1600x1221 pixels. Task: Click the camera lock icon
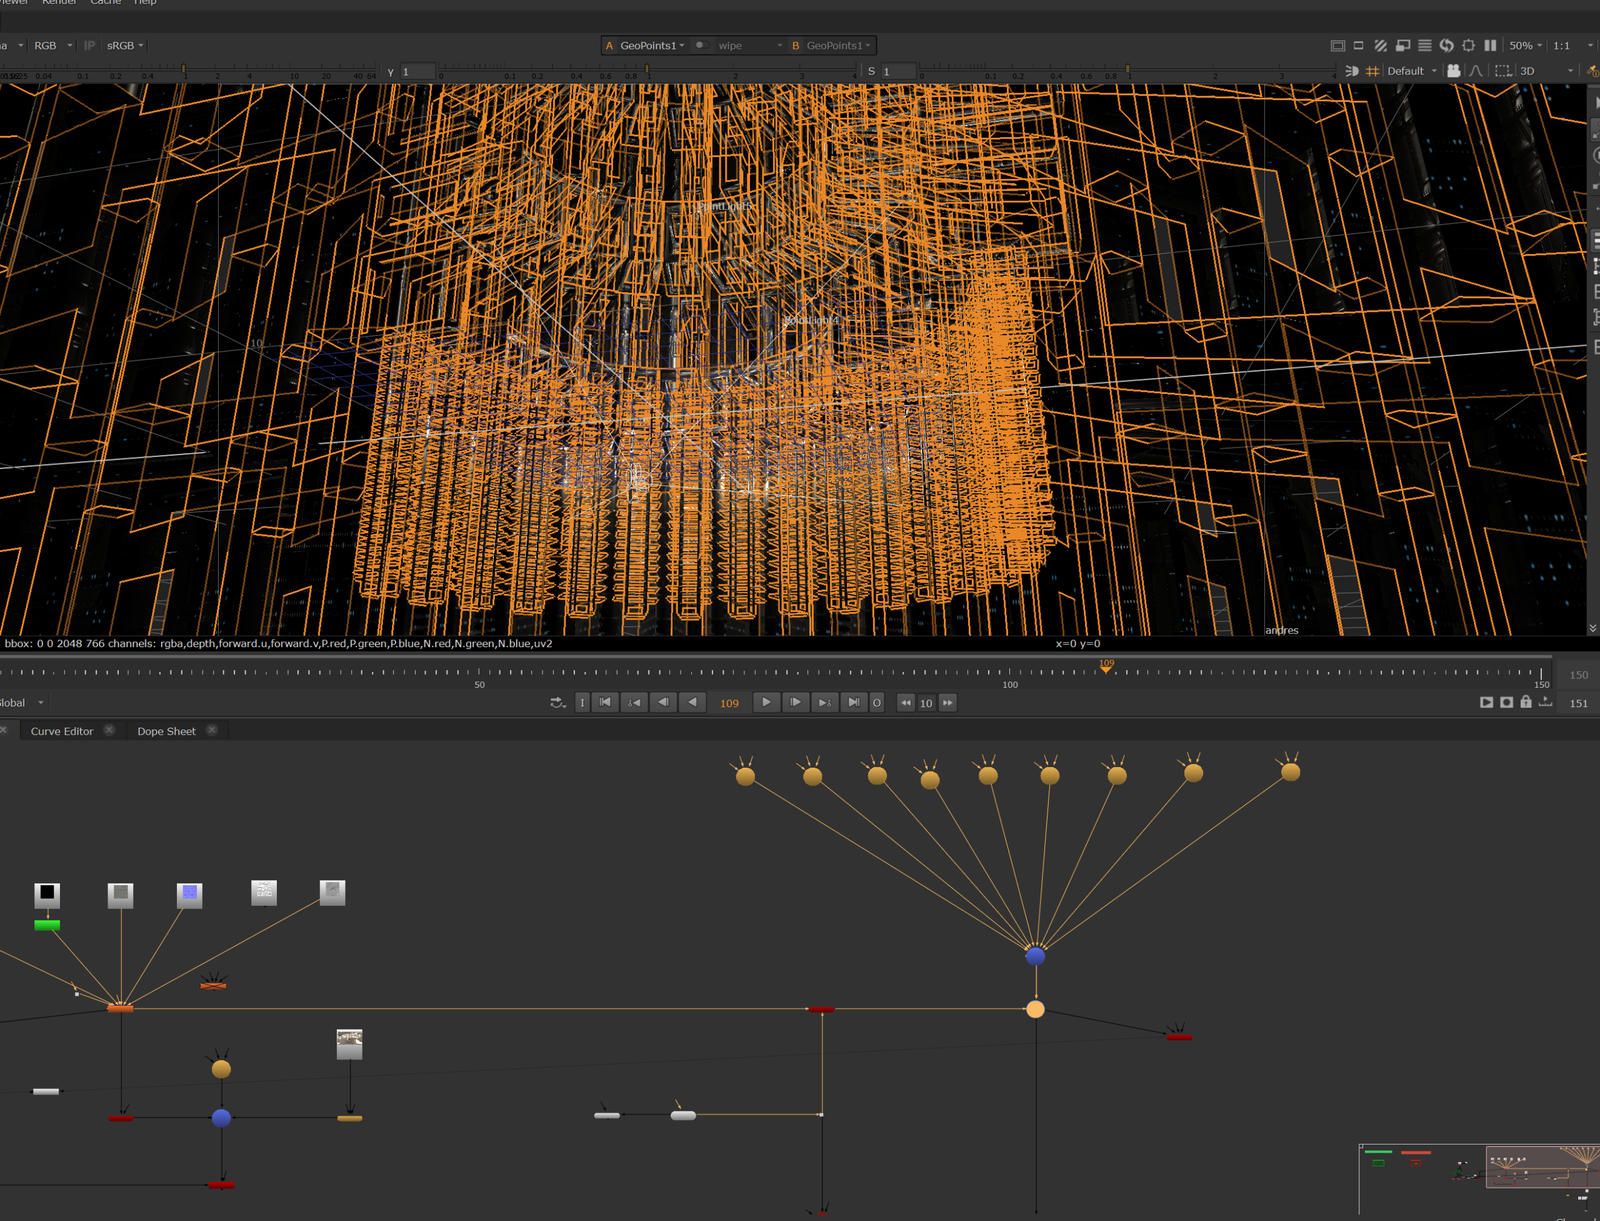(x=1454, y=71)
